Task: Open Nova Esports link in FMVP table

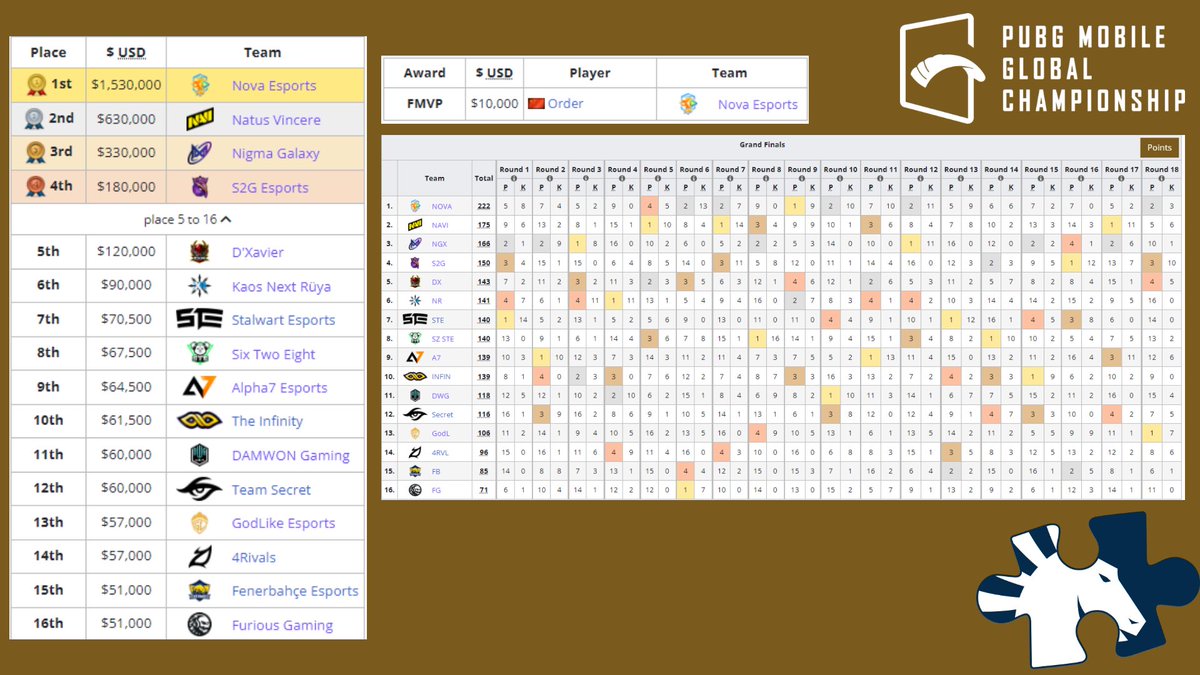Action: click(758, 105)
